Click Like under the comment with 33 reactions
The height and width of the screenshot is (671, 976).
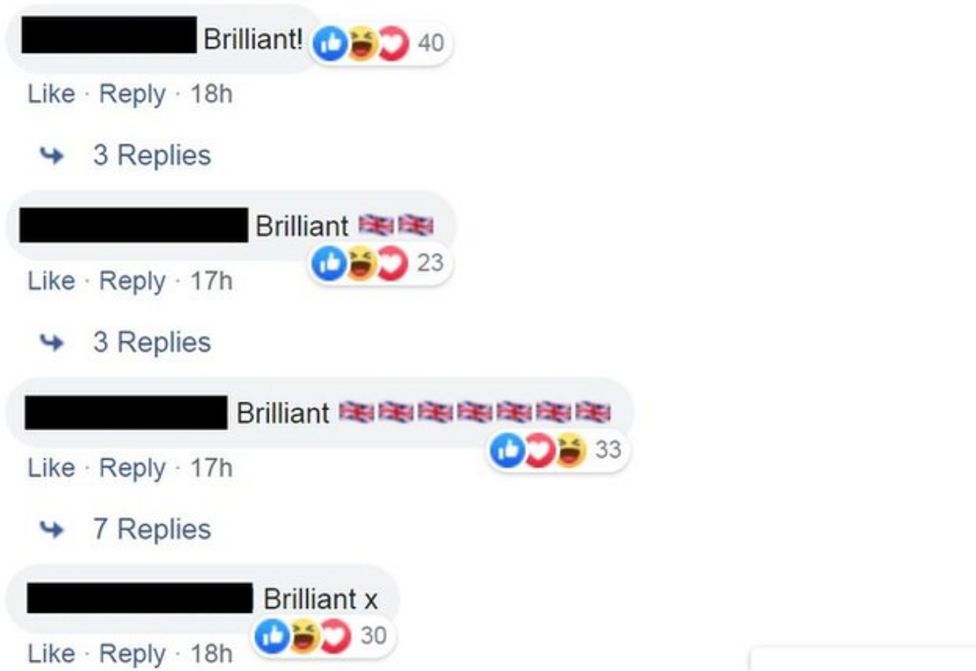pos(49,468)
